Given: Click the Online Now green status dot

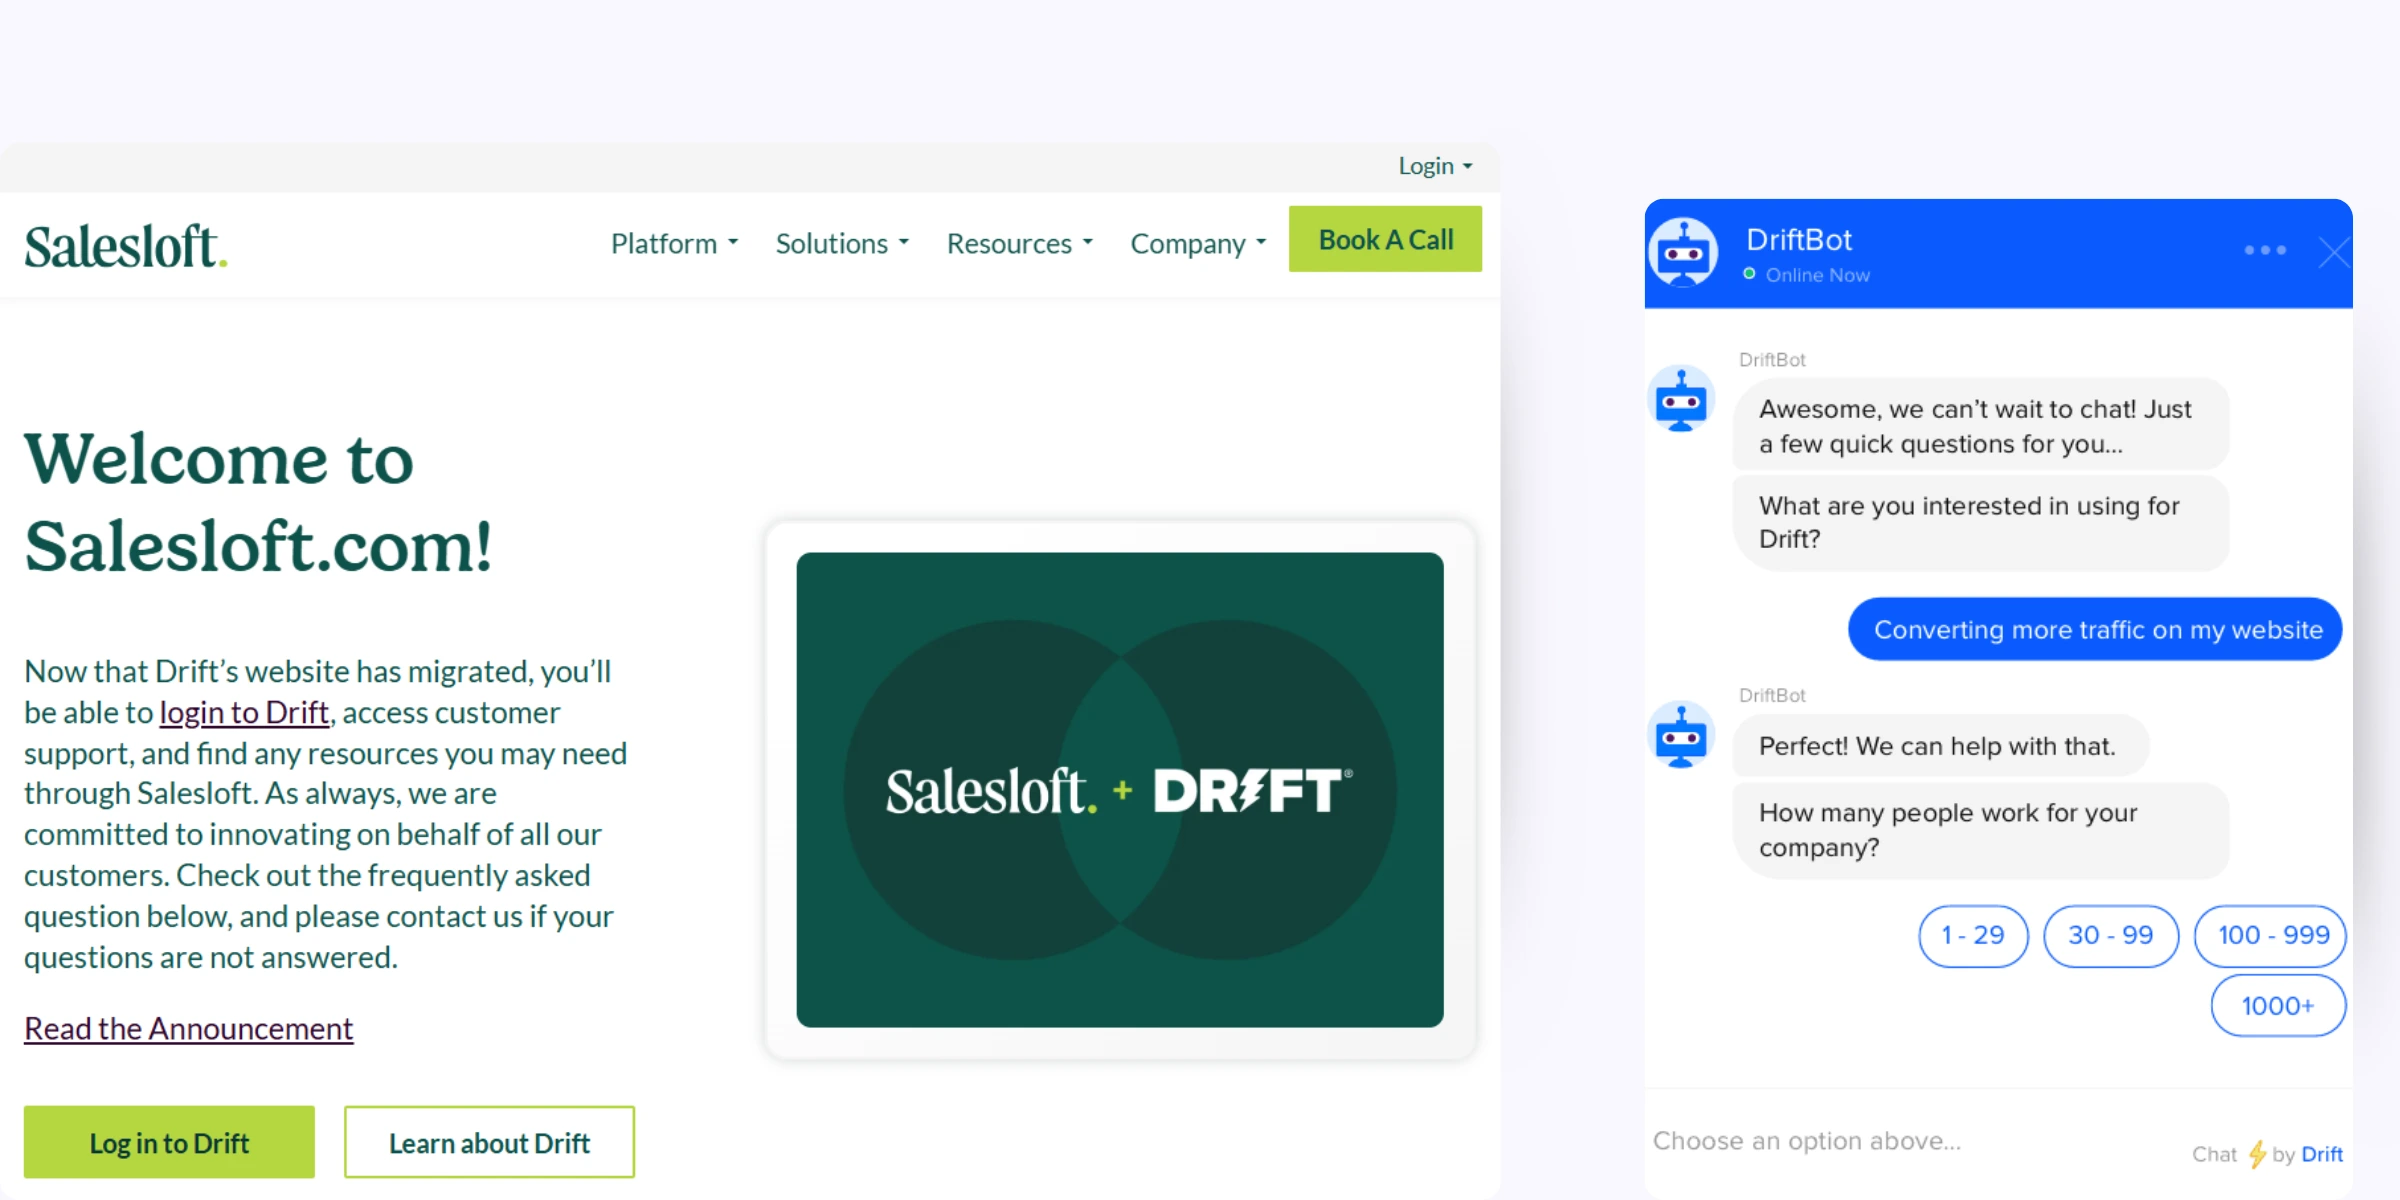Looking at the screenshot, I should [1749, 274].
